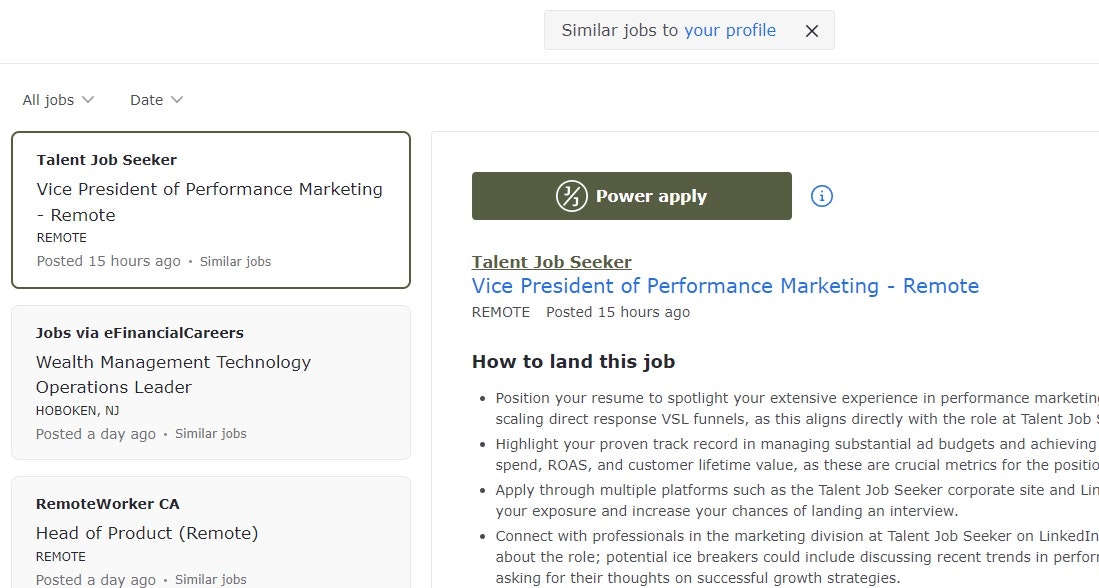Select the Vice President of Performance Marketing card
The height and width of the screenshot is (588, 1099).
point(210,202)
